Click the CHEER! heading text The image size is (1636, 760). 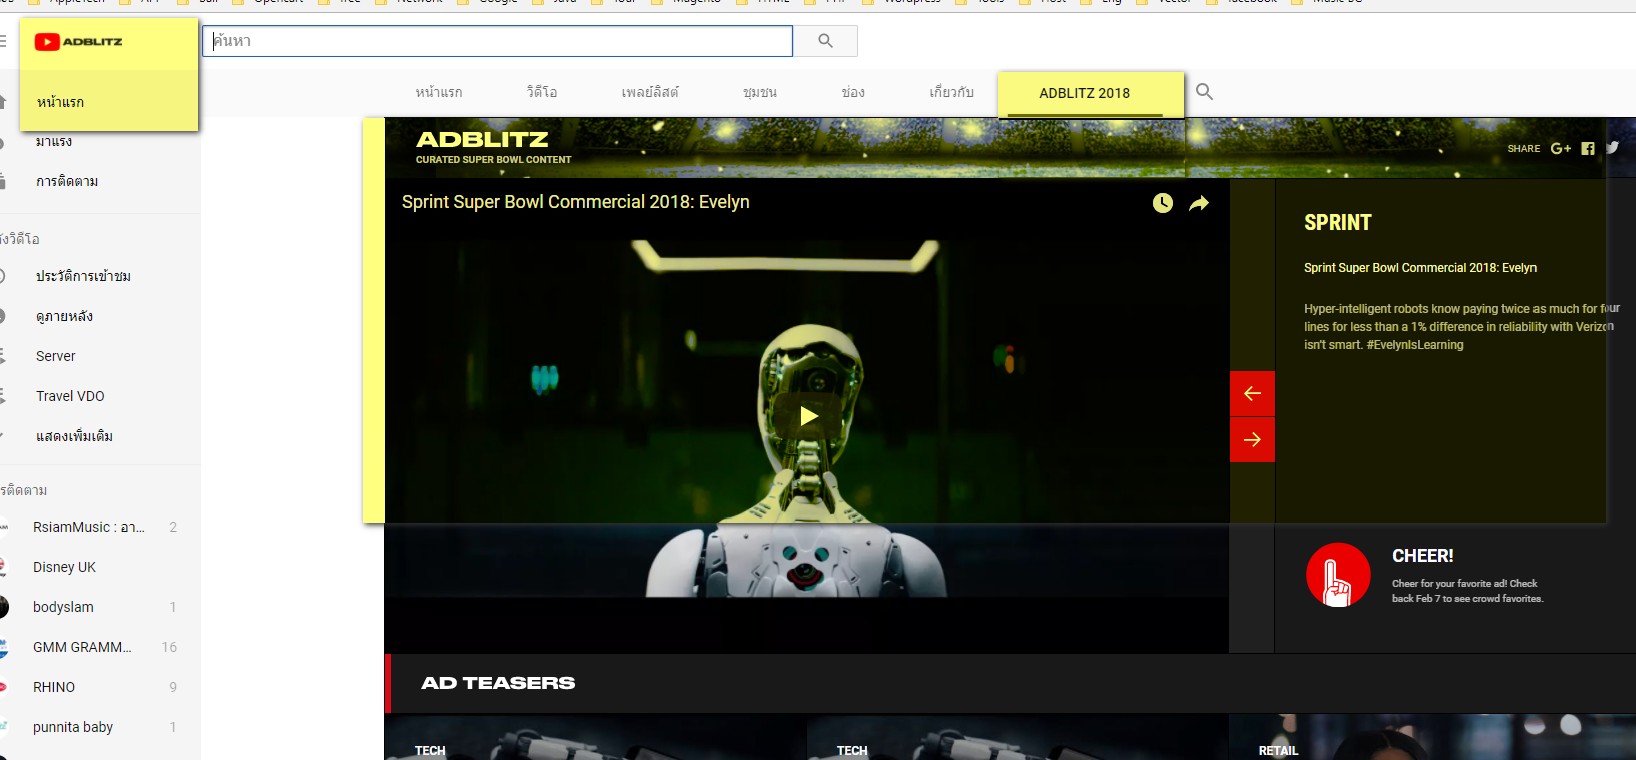click(1423, 556)
